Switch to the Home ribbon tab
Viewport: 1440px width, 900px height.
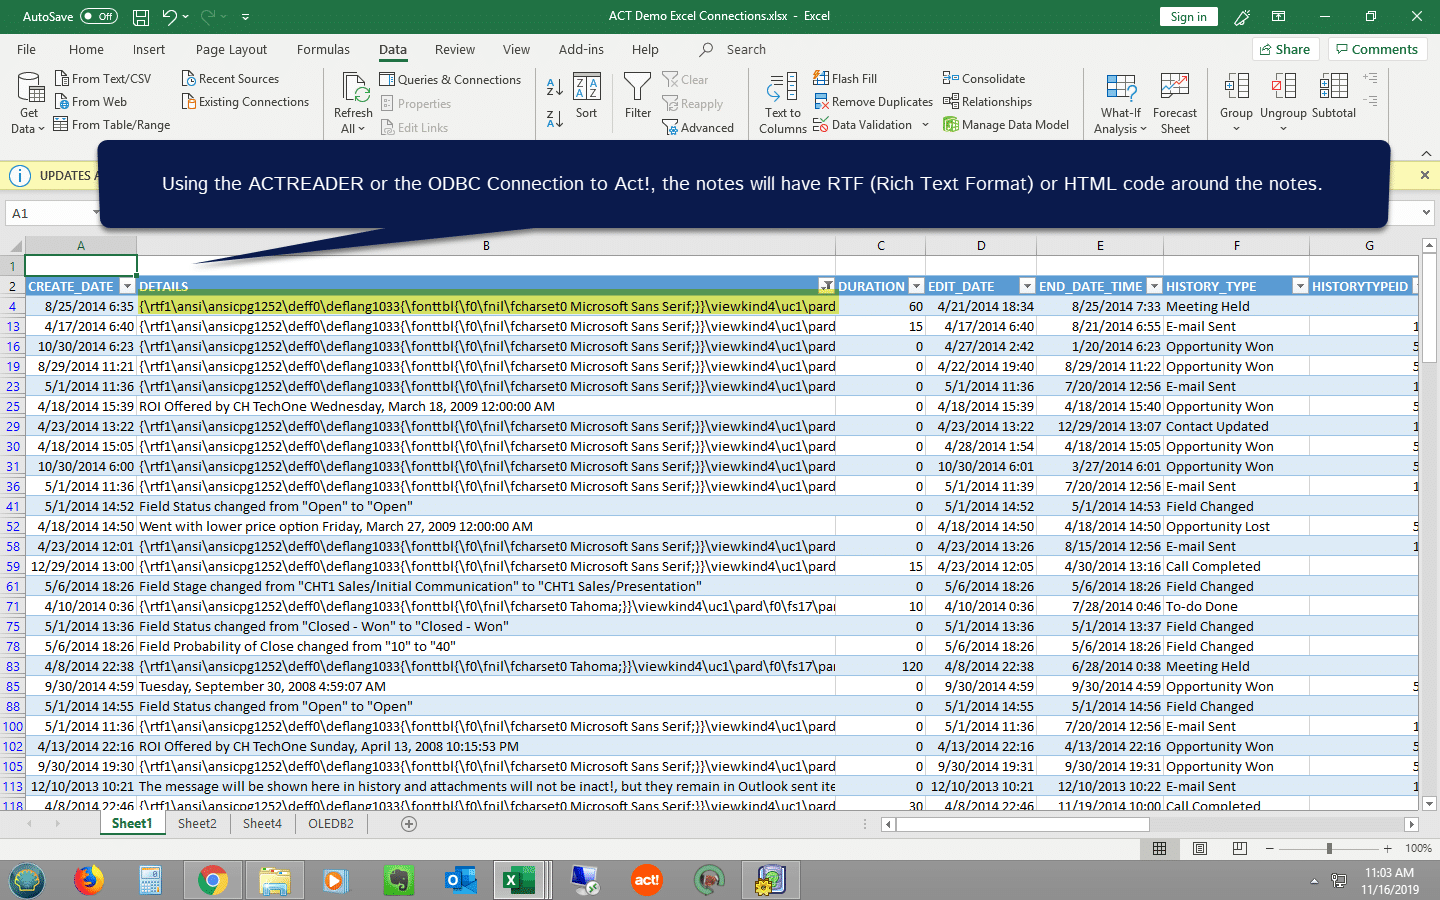click(86, 50)
